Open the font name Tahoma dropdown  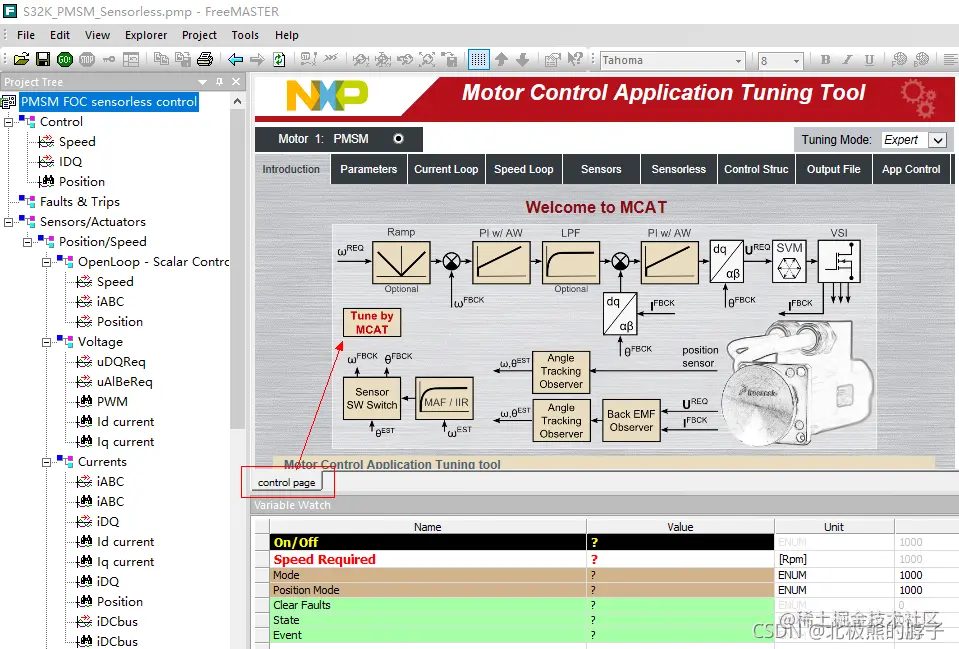click(738, 61)
